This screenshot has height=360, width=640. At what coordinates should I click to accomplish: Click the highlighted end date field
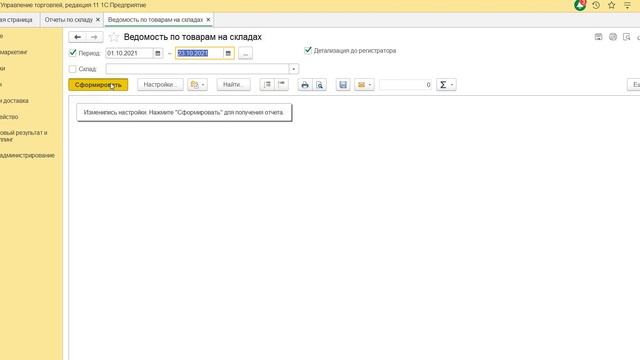click(200, 53)
